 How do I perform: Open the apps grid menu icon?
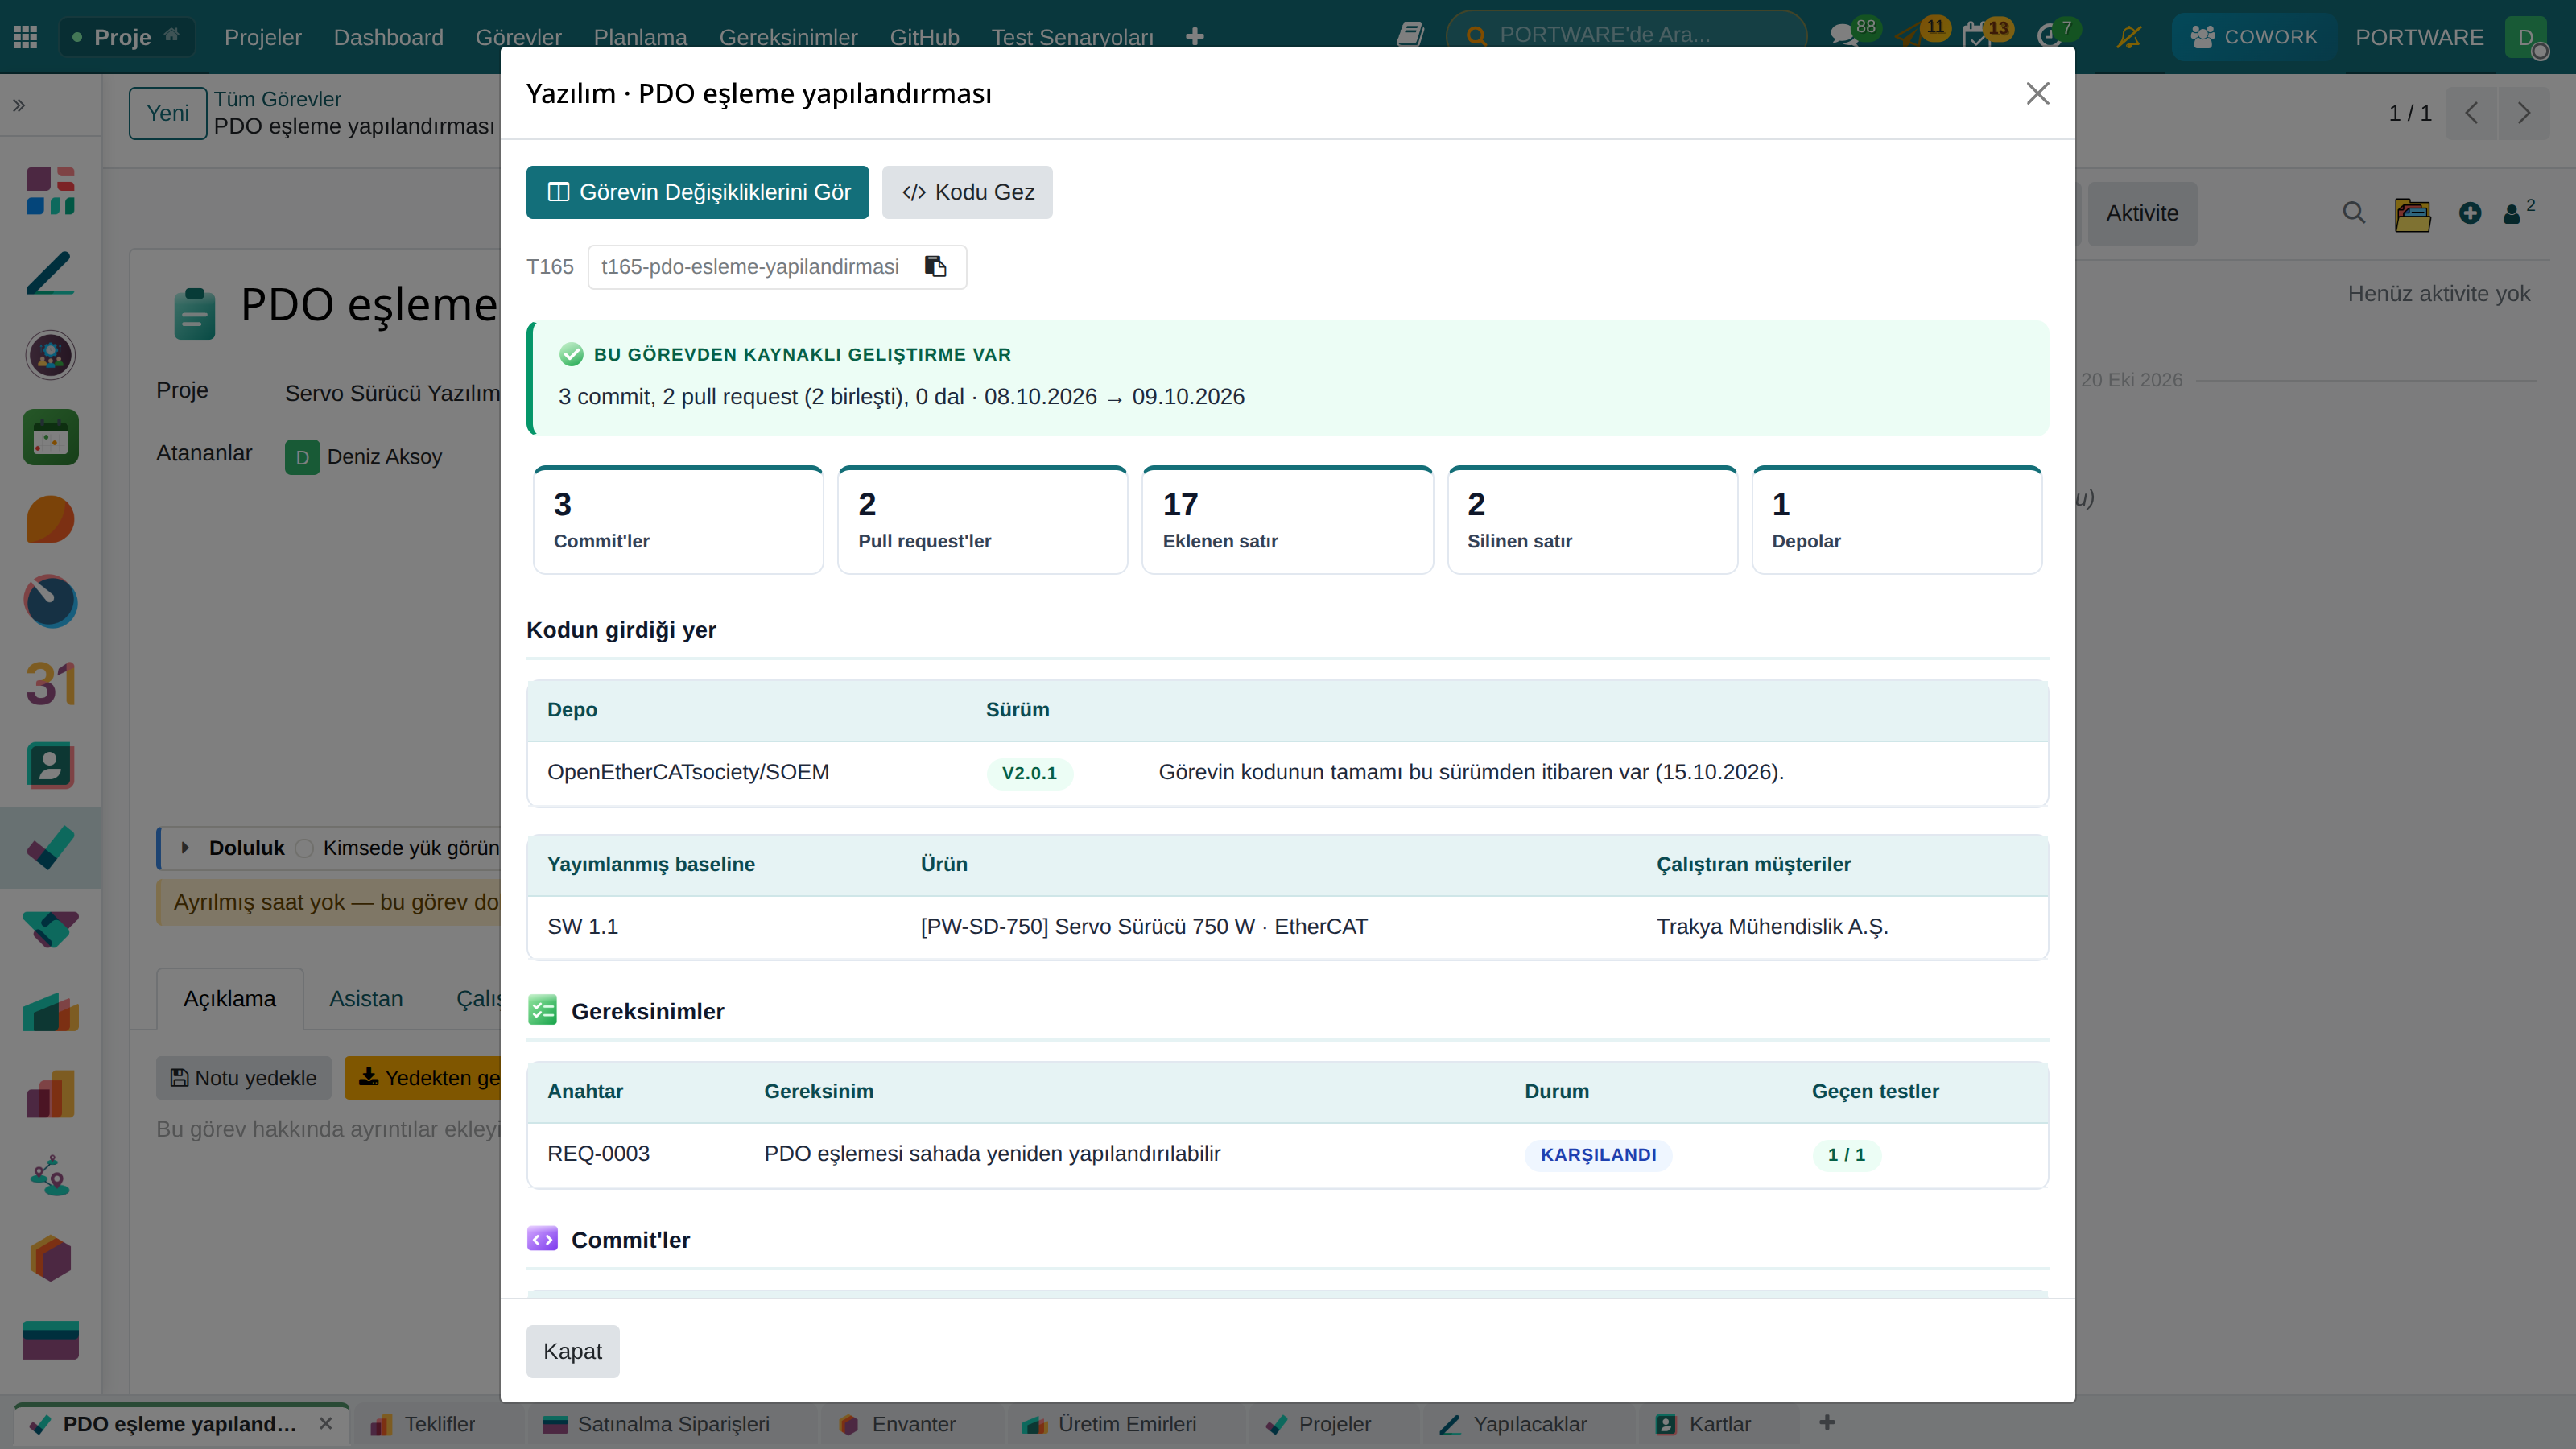tap(26, 37)
